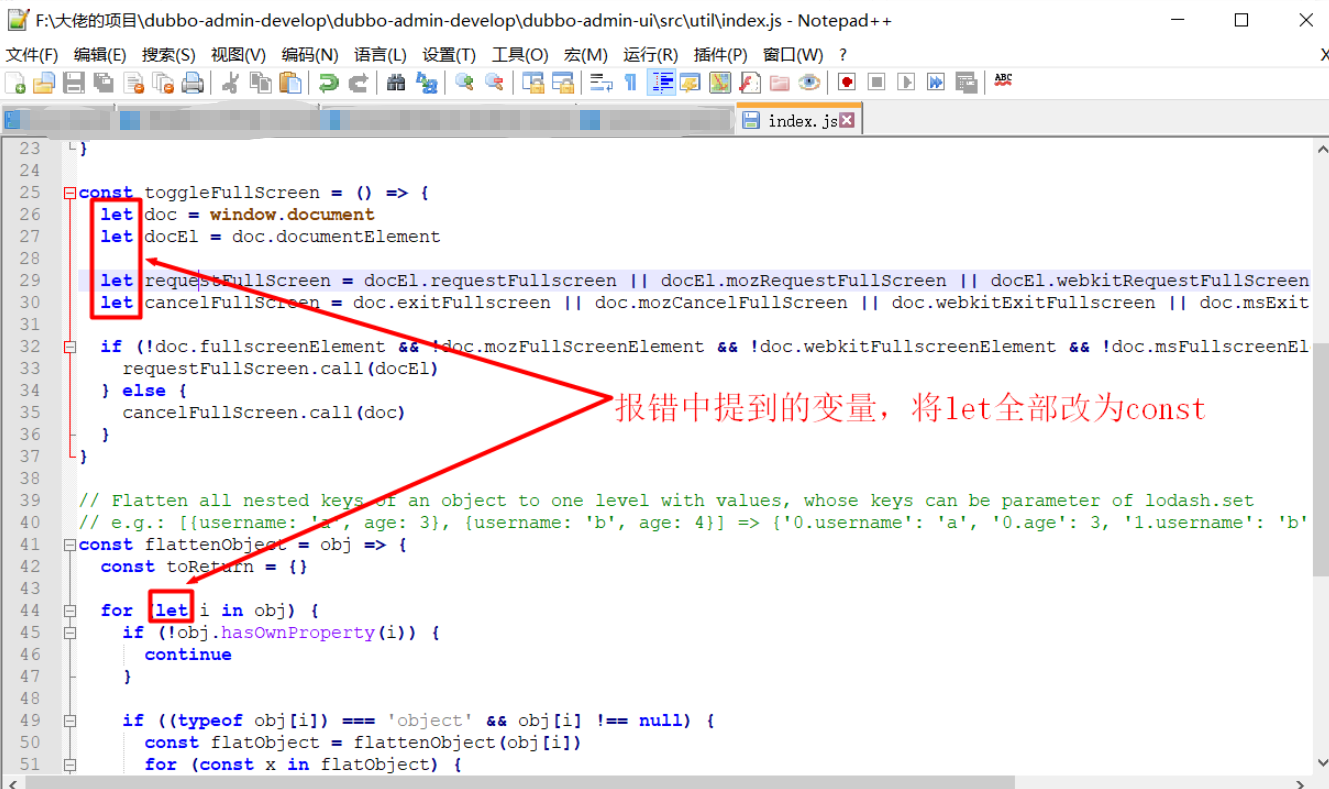Viewport: 1329px width, 789px height.
Task: Cut selection with the scissors icon
Action: tap(230, 82)
